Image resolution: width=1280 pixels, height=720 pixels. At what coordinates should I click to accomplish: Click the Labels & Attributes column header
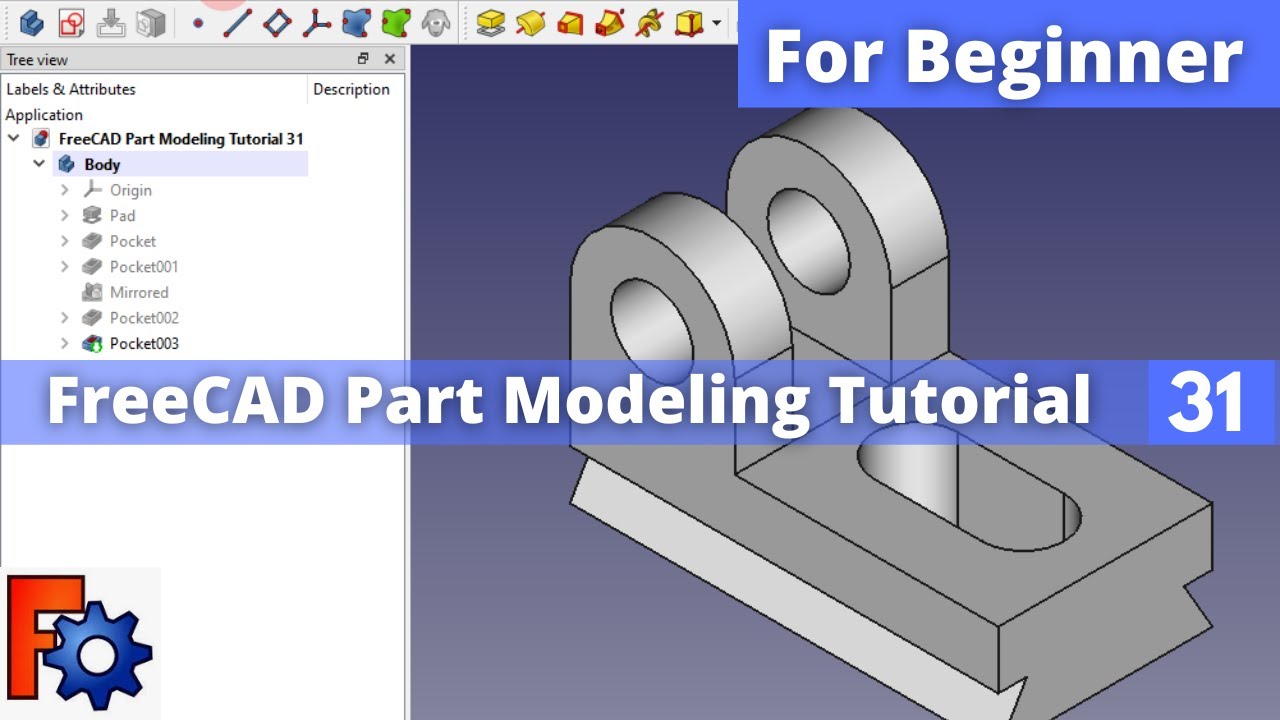[71, 89]
